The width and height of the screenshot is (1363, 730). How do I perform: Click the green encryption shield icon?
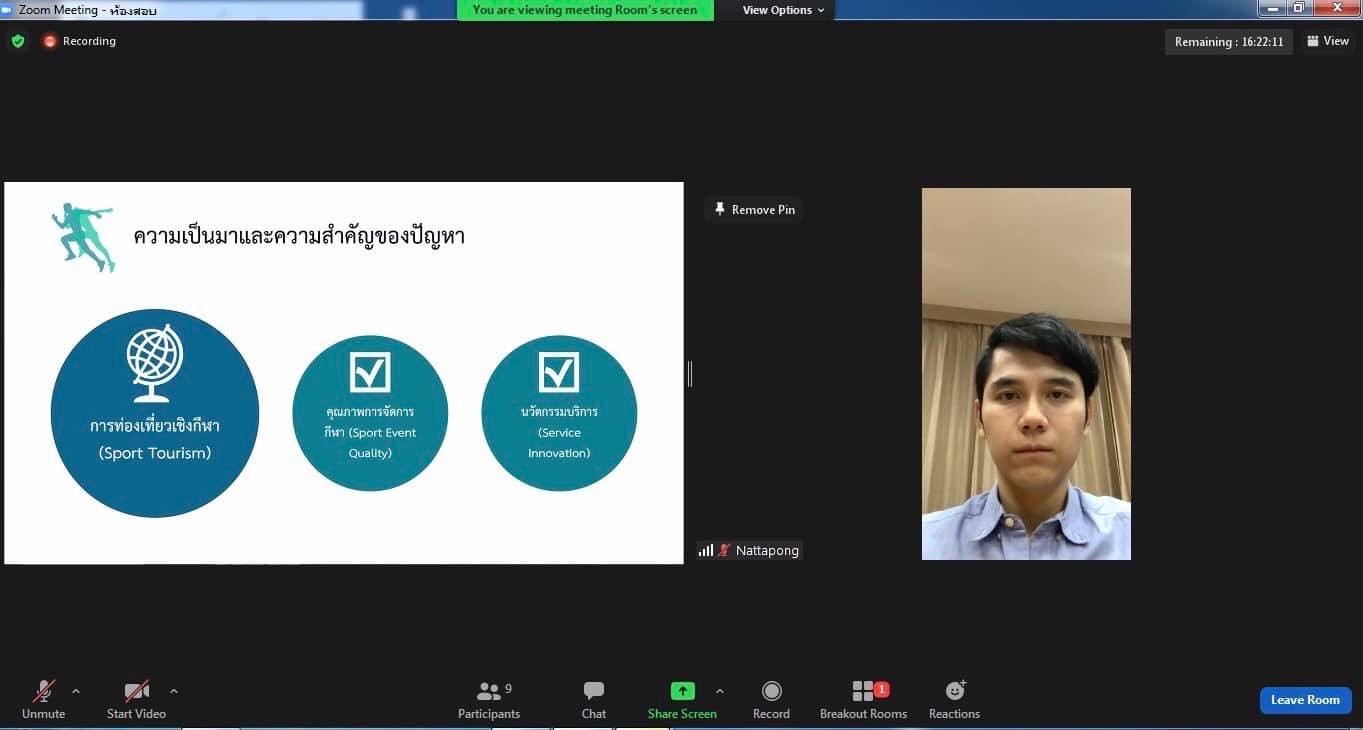click(18, 41)
